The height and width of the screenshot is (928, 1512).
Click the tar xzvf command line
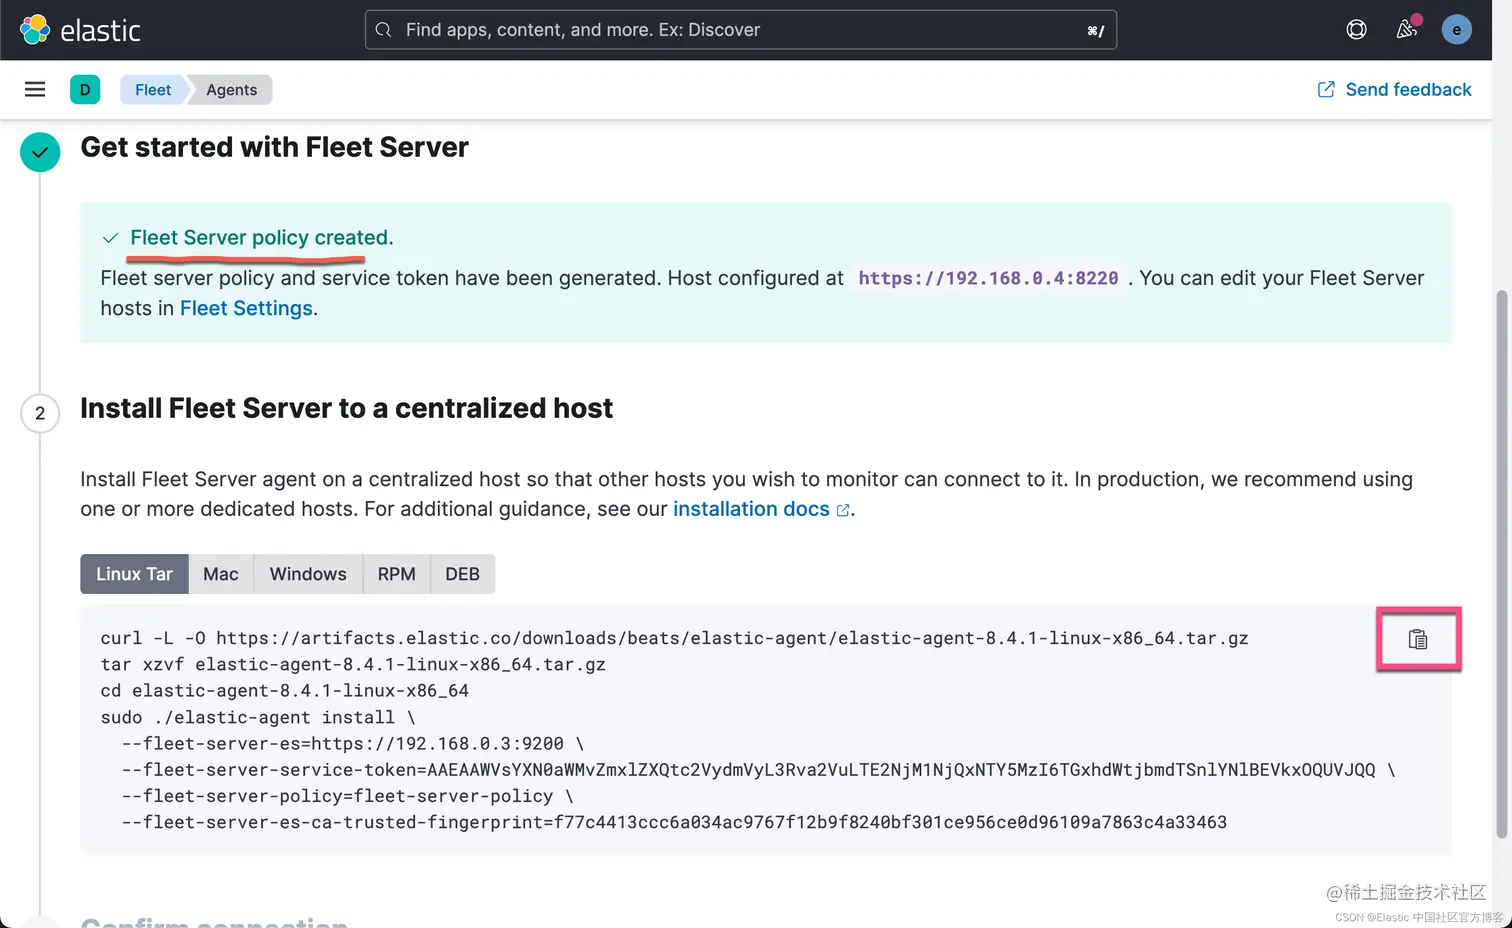[353, 664]
